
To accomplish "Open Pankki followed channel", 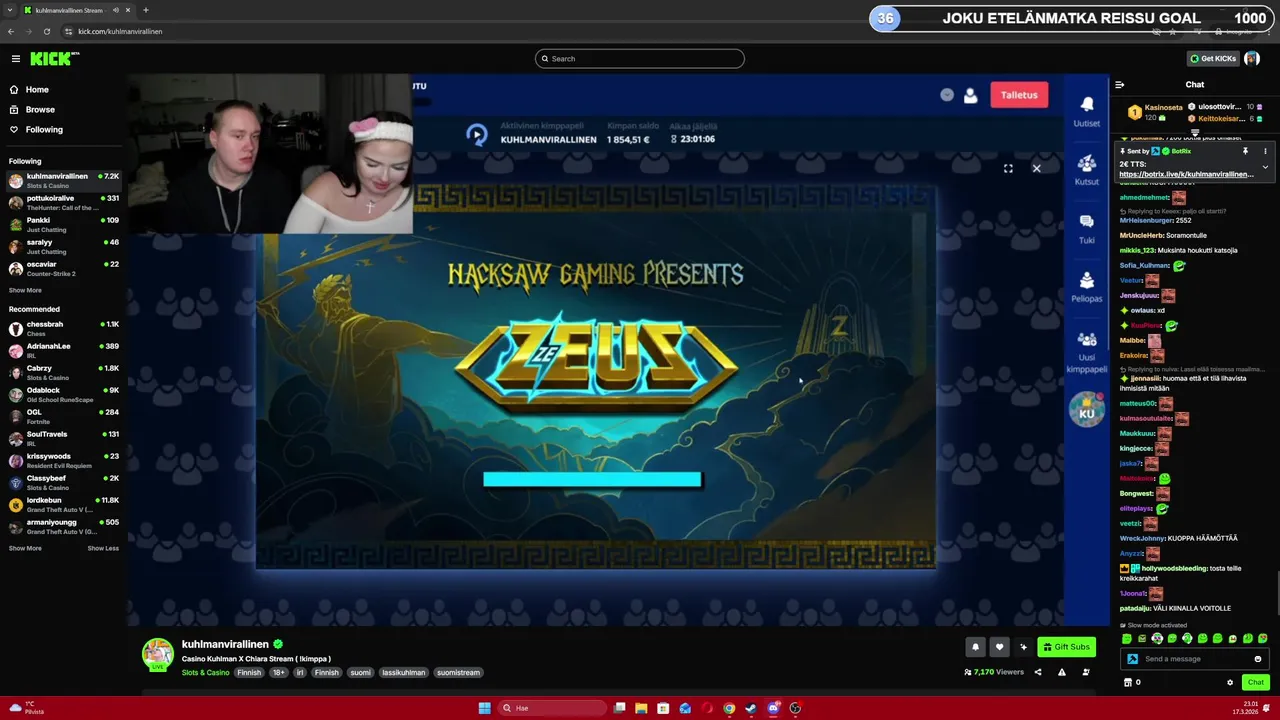I will coord(64,225).
